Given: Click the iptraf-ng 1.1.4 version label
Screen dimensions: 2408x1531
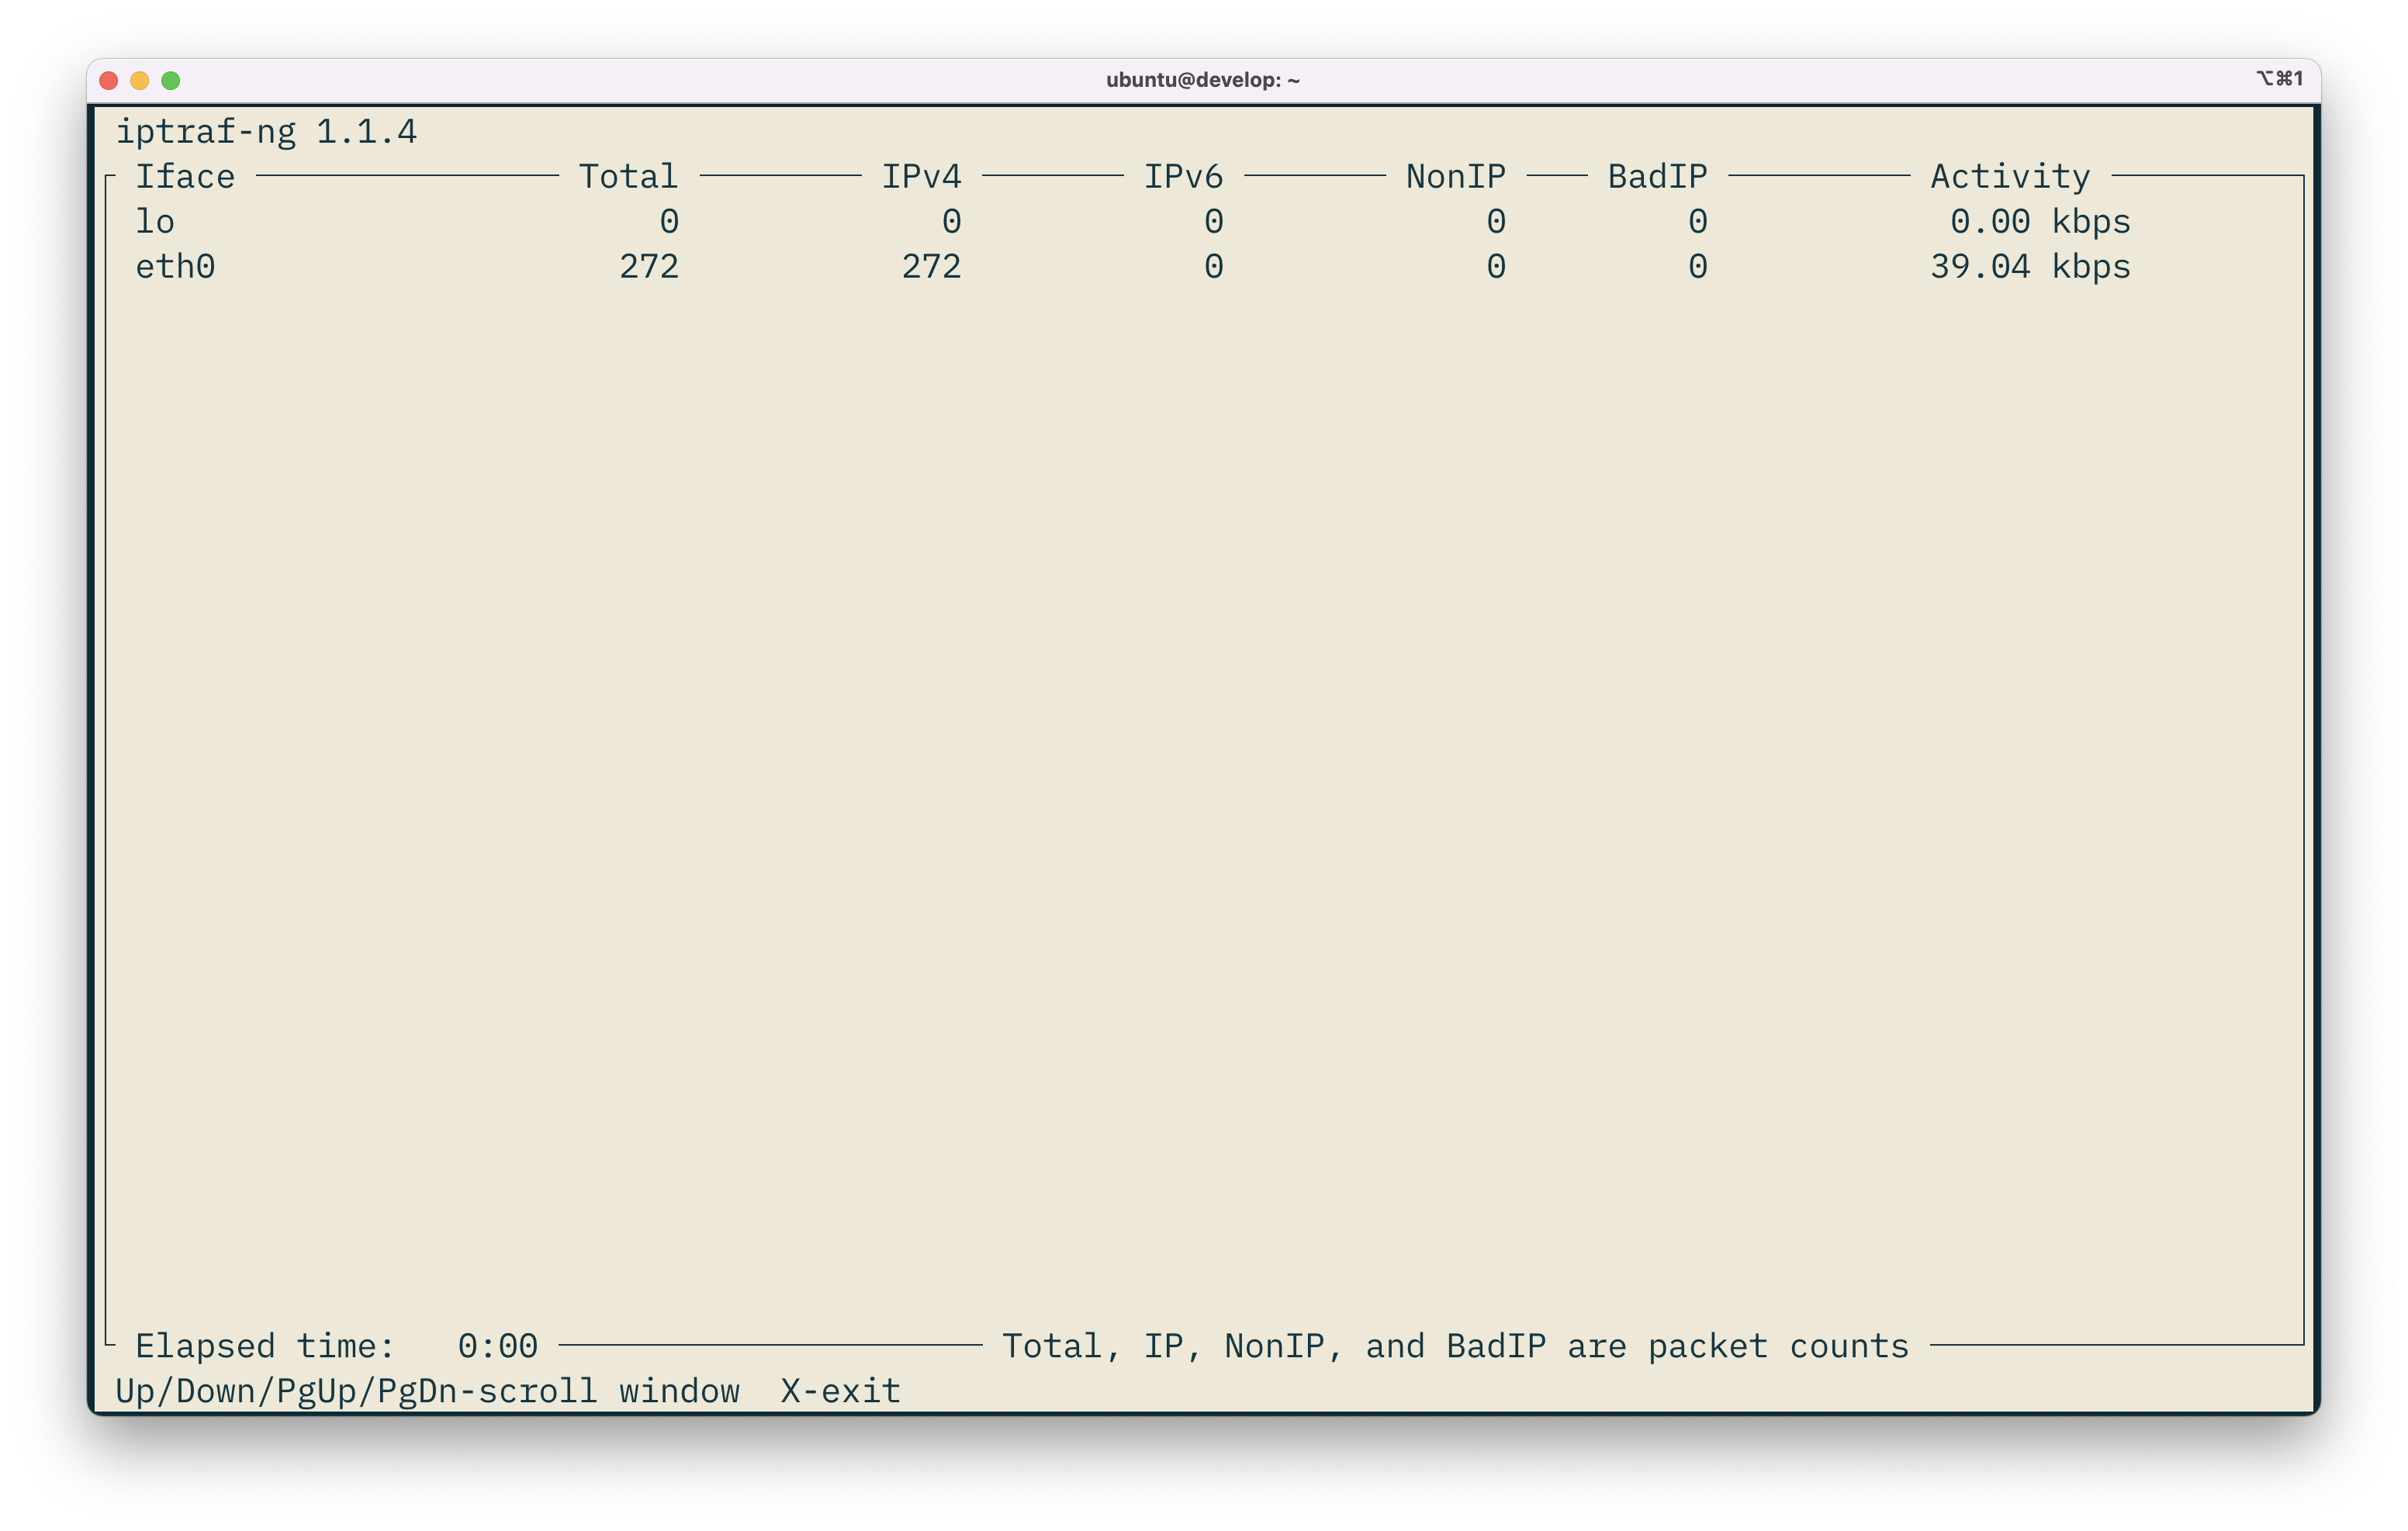Looking at the screenshot, I should (268, 131).
